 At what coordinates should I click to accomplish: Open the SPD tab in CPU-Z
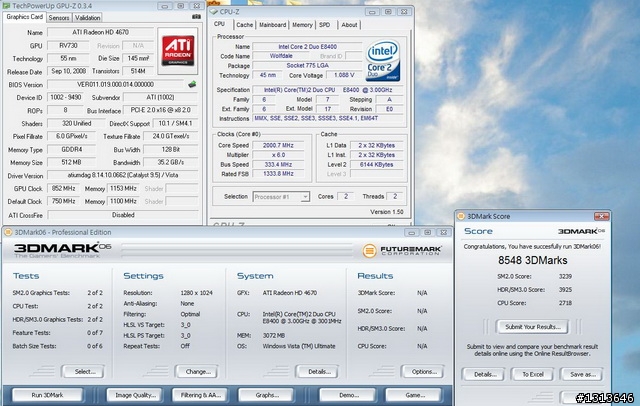pos(325,25)
